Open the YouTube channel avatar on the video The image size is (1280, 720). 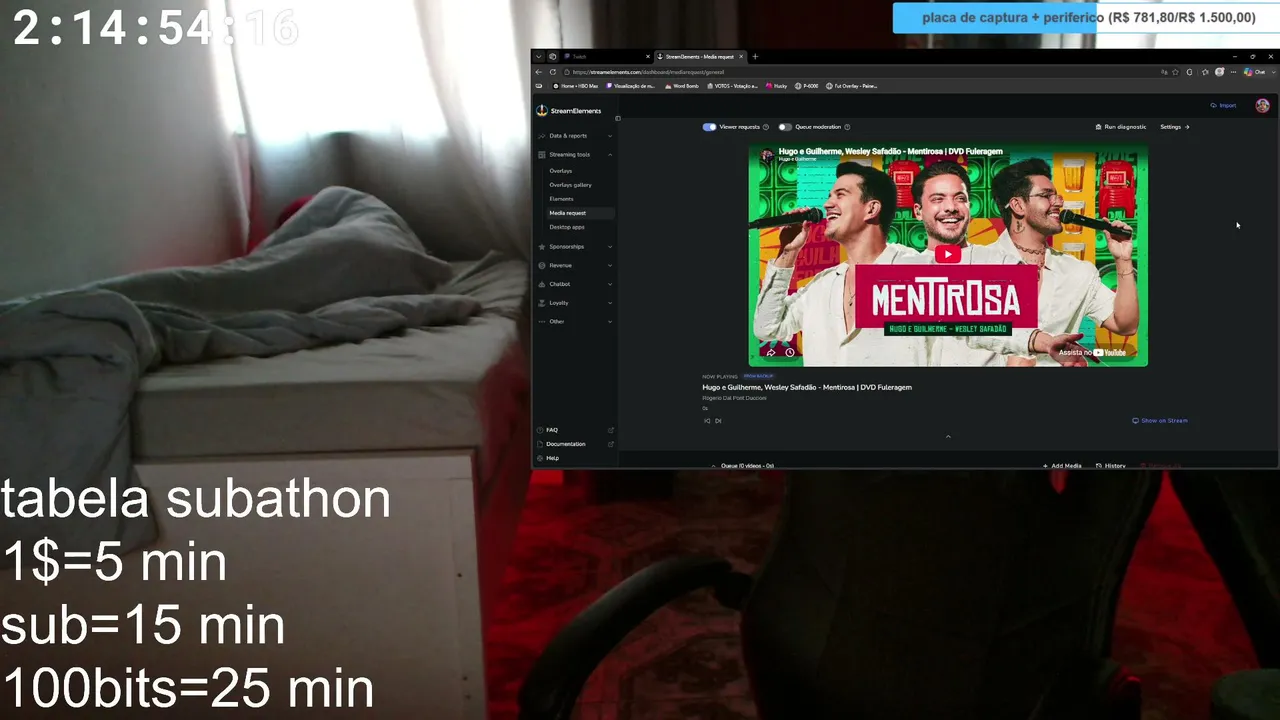[767, 155]
